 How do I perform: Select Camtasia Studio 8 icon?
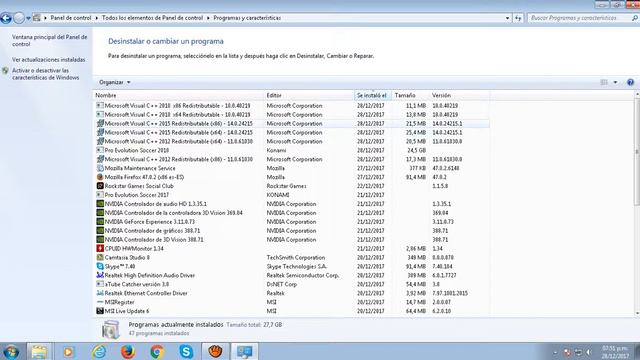click(x=100, y=257)
